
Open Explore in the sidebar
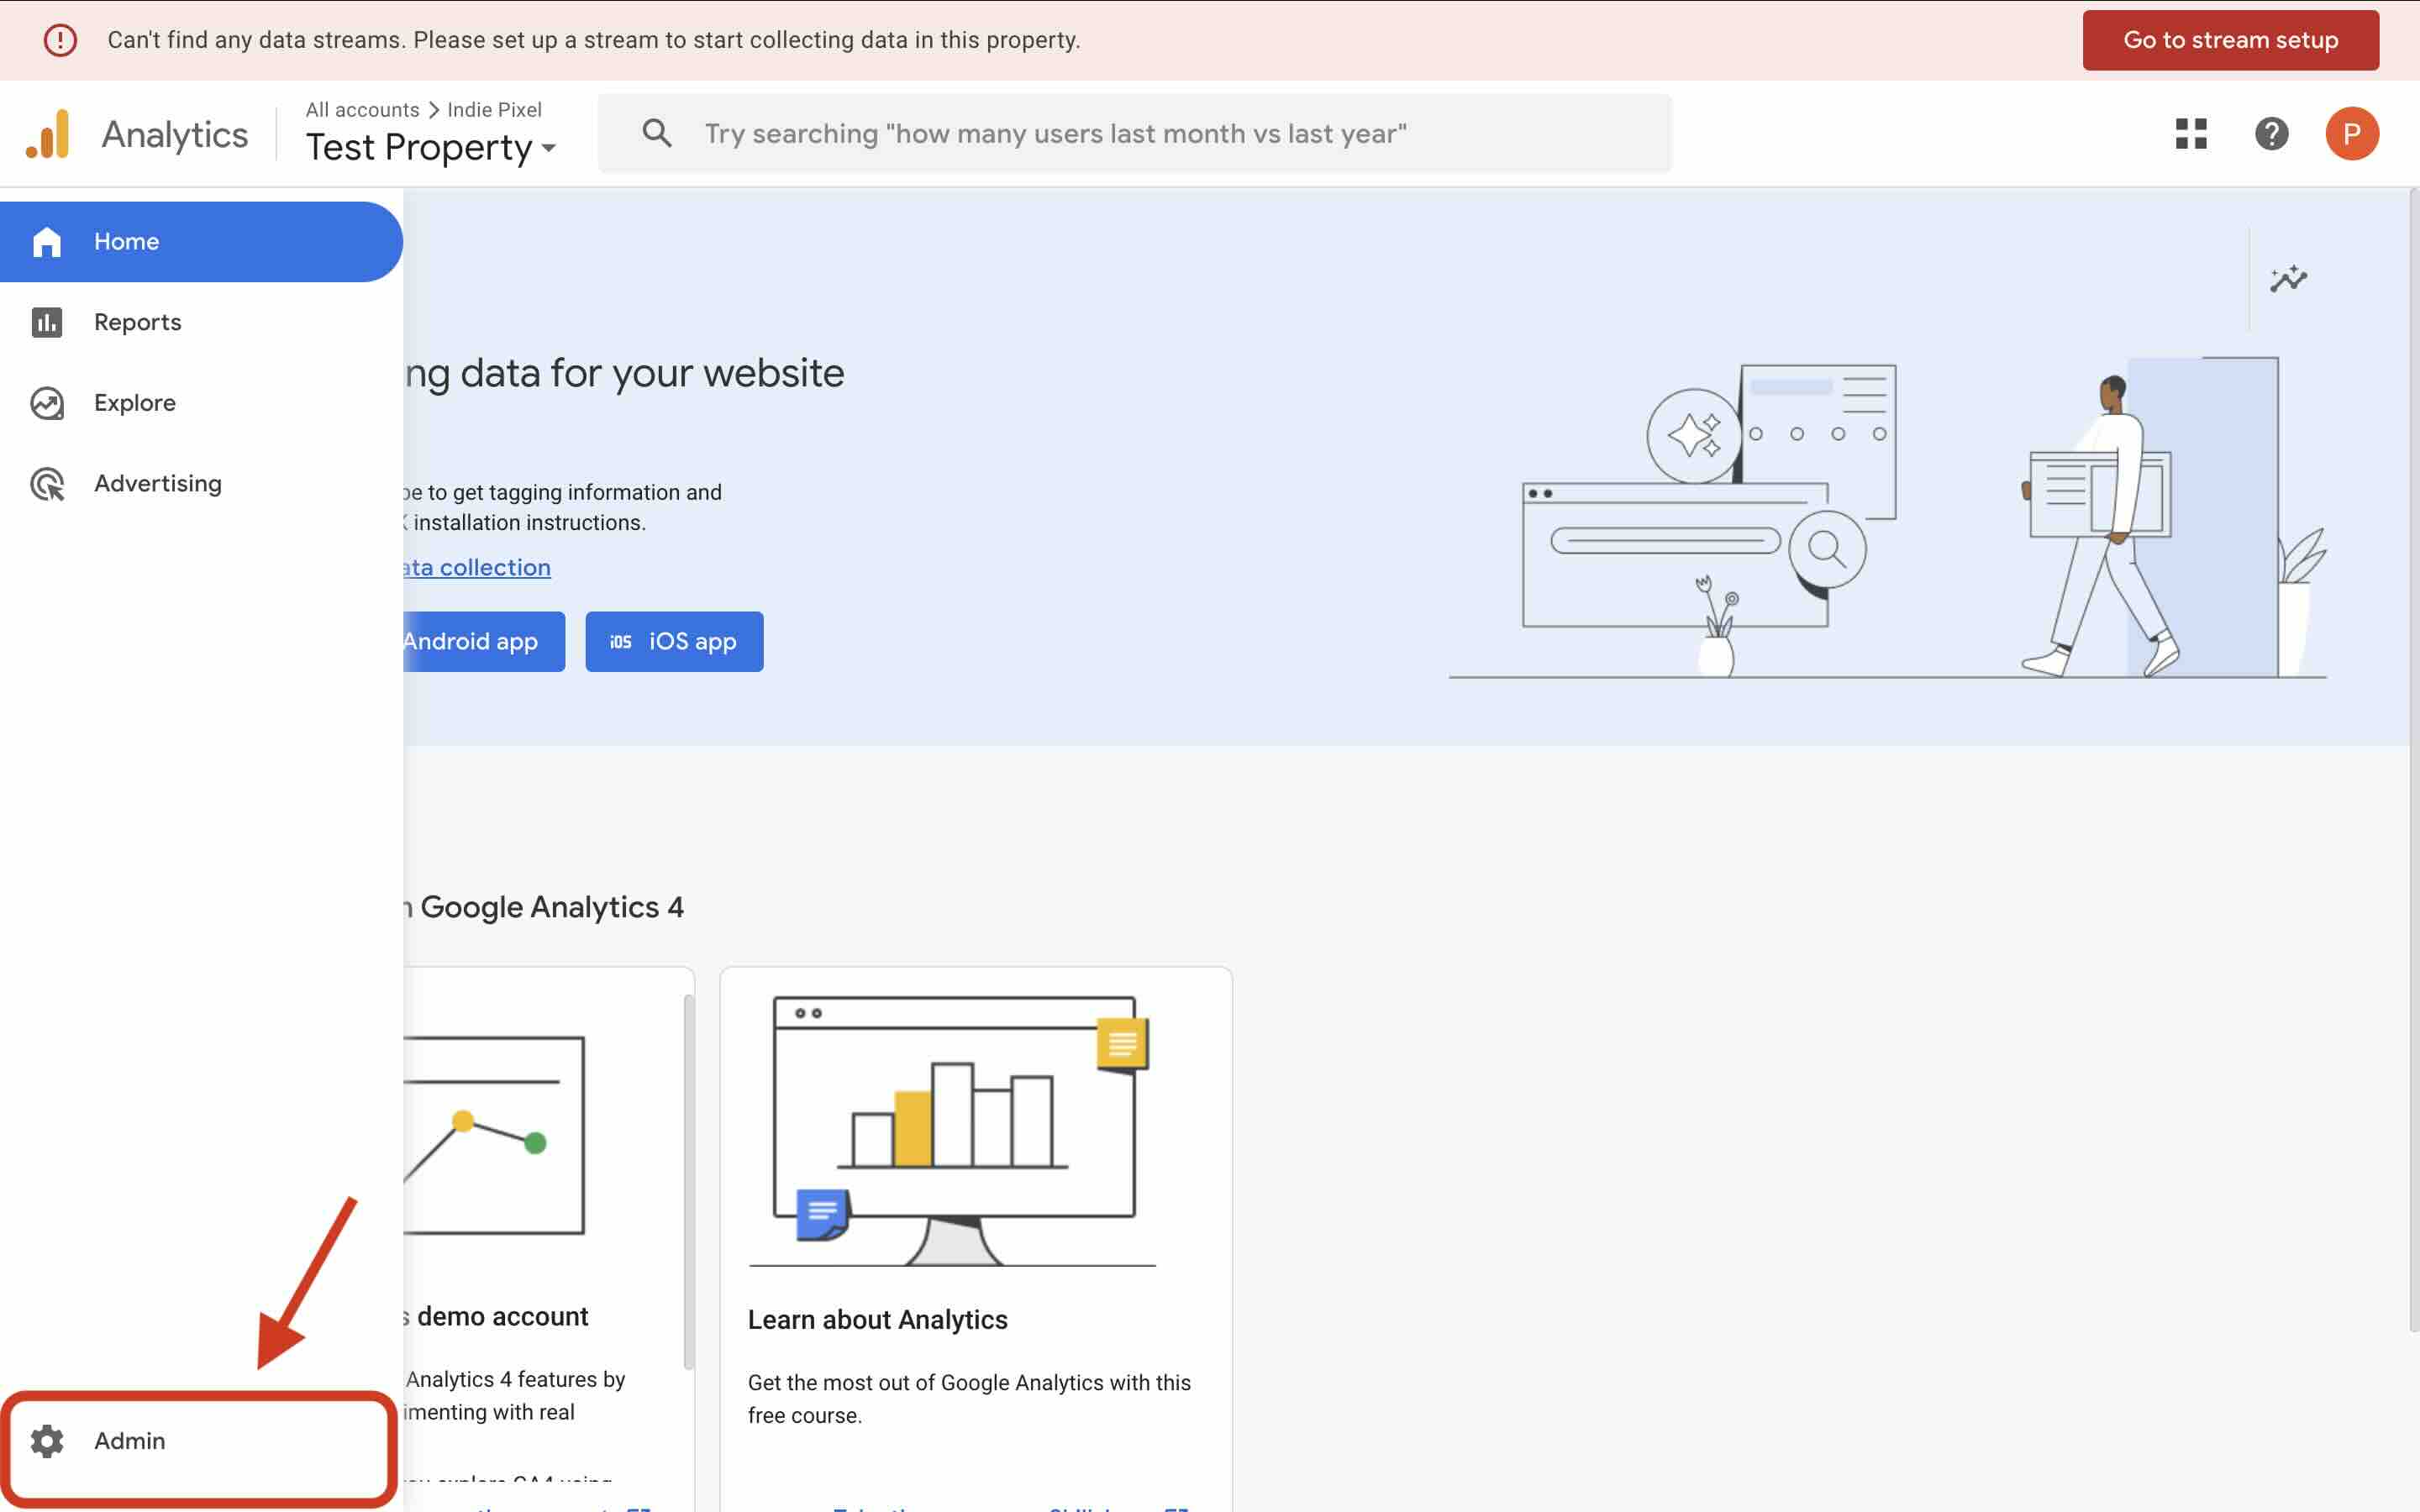point(134,403)
